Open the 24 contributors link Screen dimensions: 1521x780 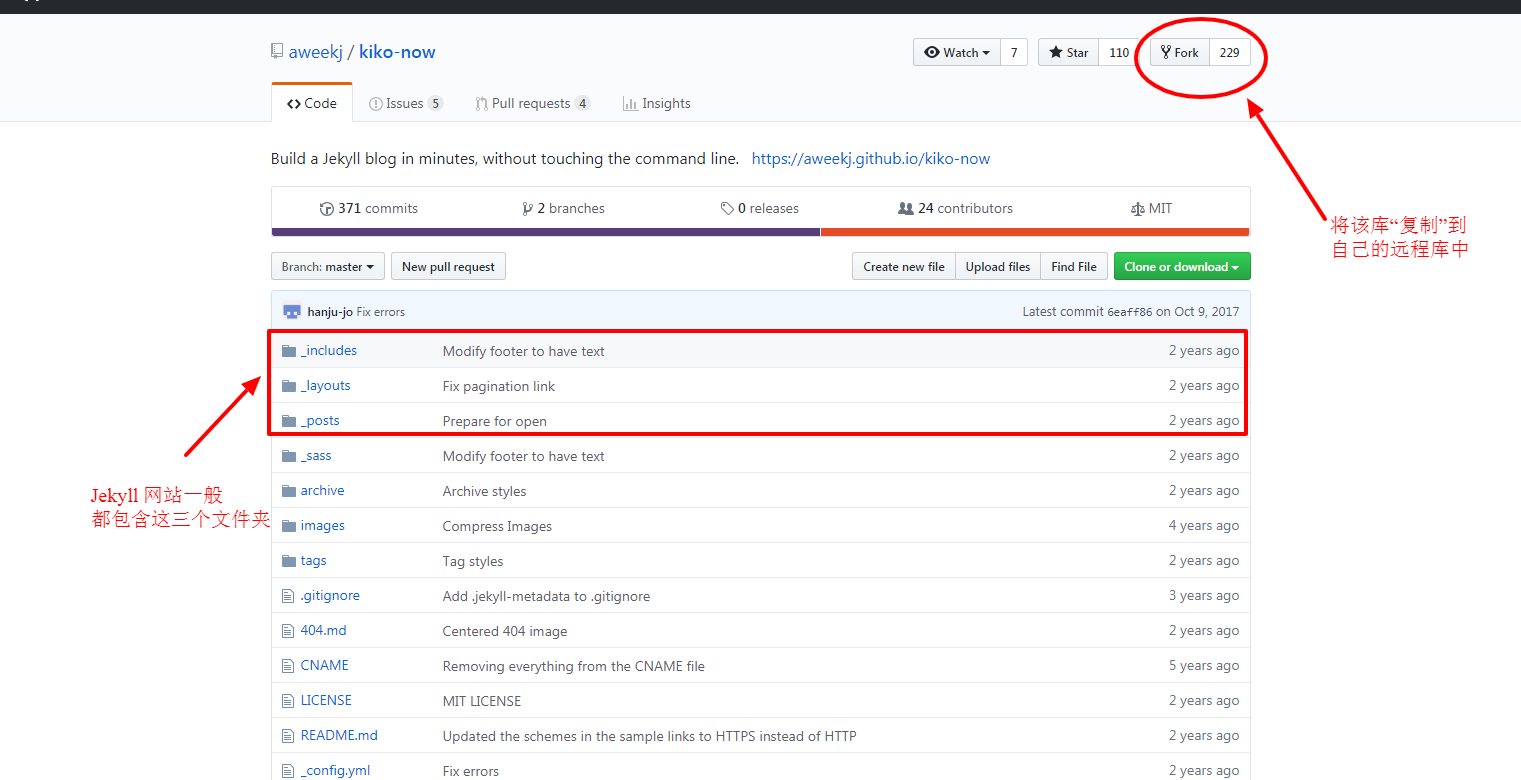pos(956,209)
